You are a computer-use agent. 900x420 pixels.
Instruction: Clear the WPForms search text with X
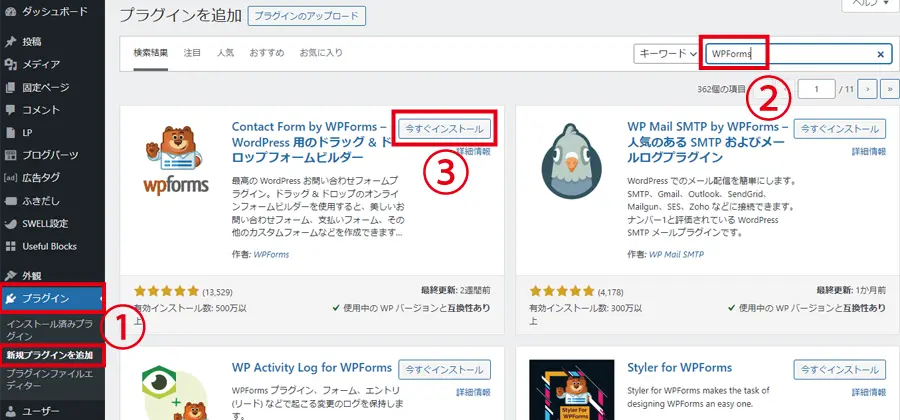(x=880, y=54)
